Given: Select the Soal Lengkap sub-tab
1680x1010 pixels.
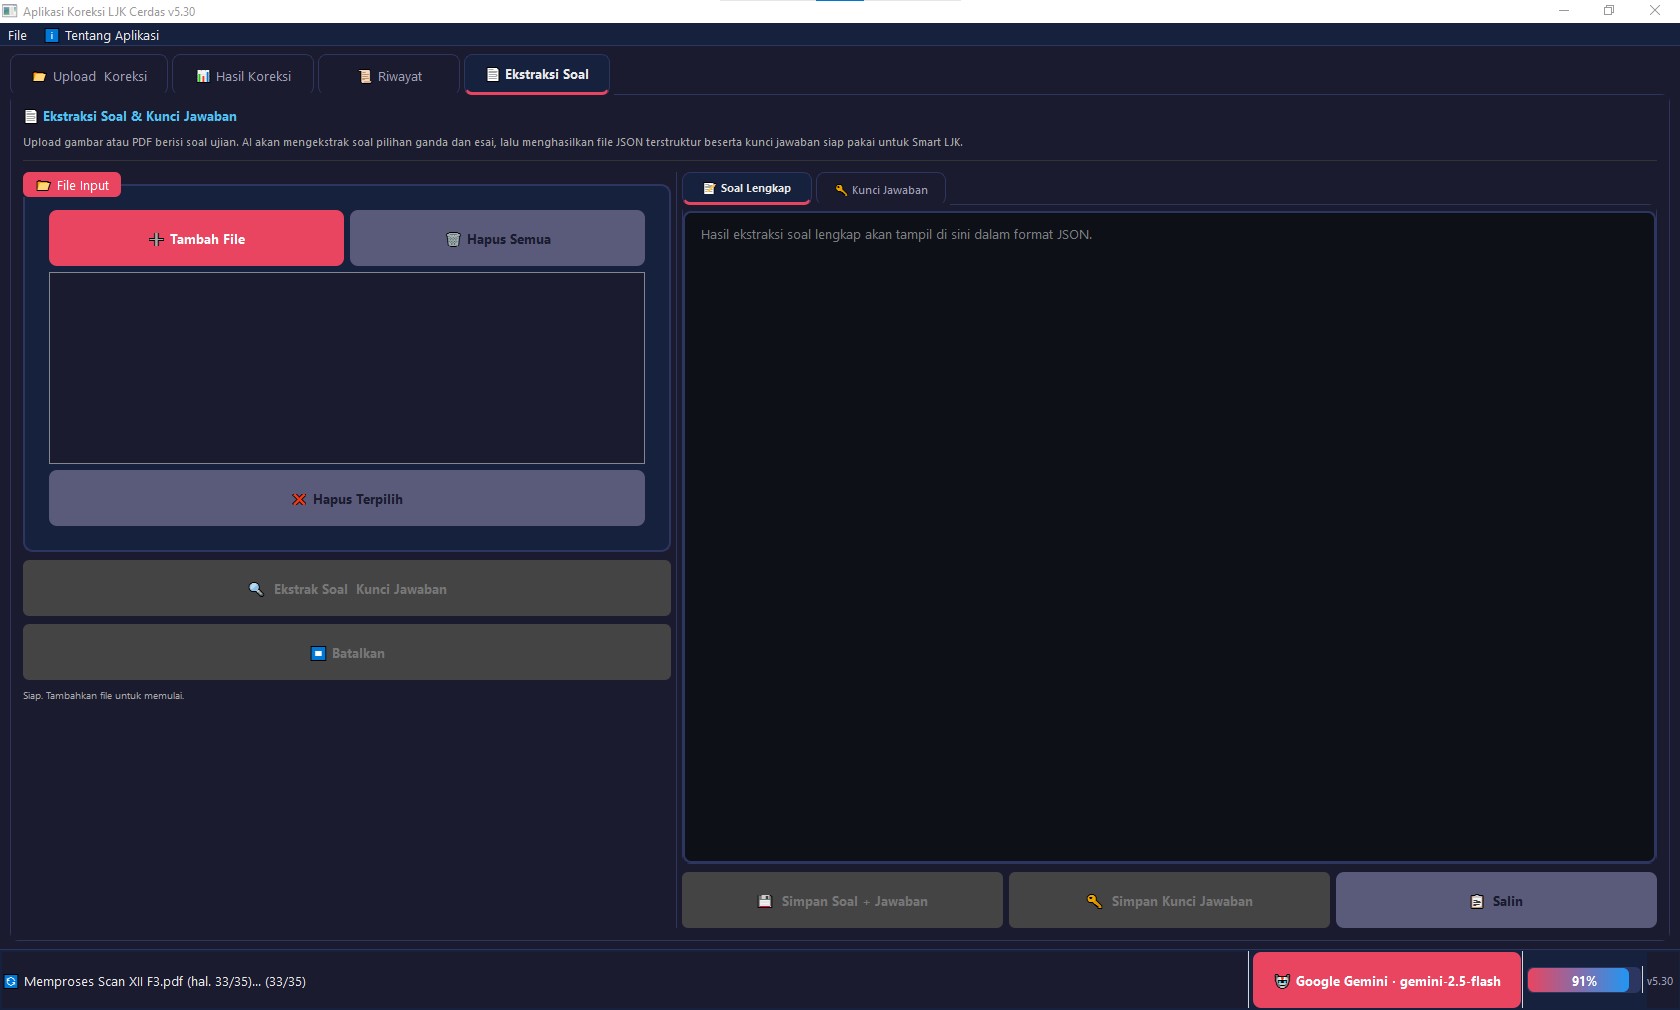Looking at the screenshot, I should (x=746, y=188).
